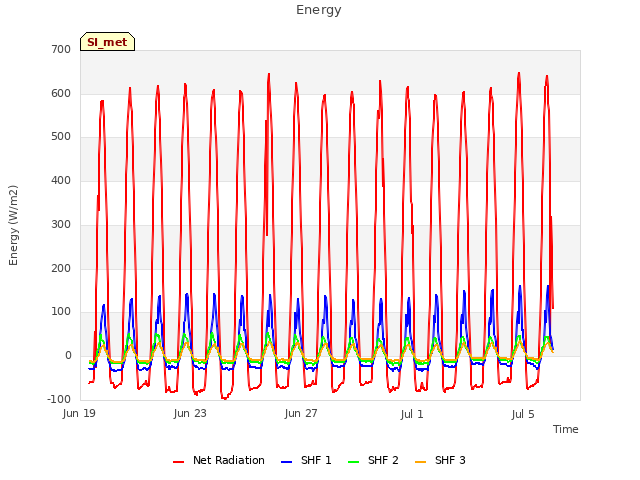This screenshot has width=640, height=480.
Task: Click the Jun 23 x-axis tick
Action: point(190,414)
